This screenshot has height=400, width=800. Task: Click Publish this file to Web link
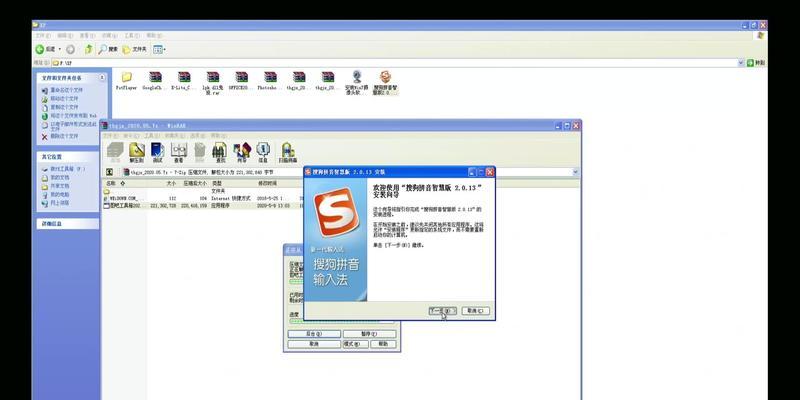[x=69, y=116]
